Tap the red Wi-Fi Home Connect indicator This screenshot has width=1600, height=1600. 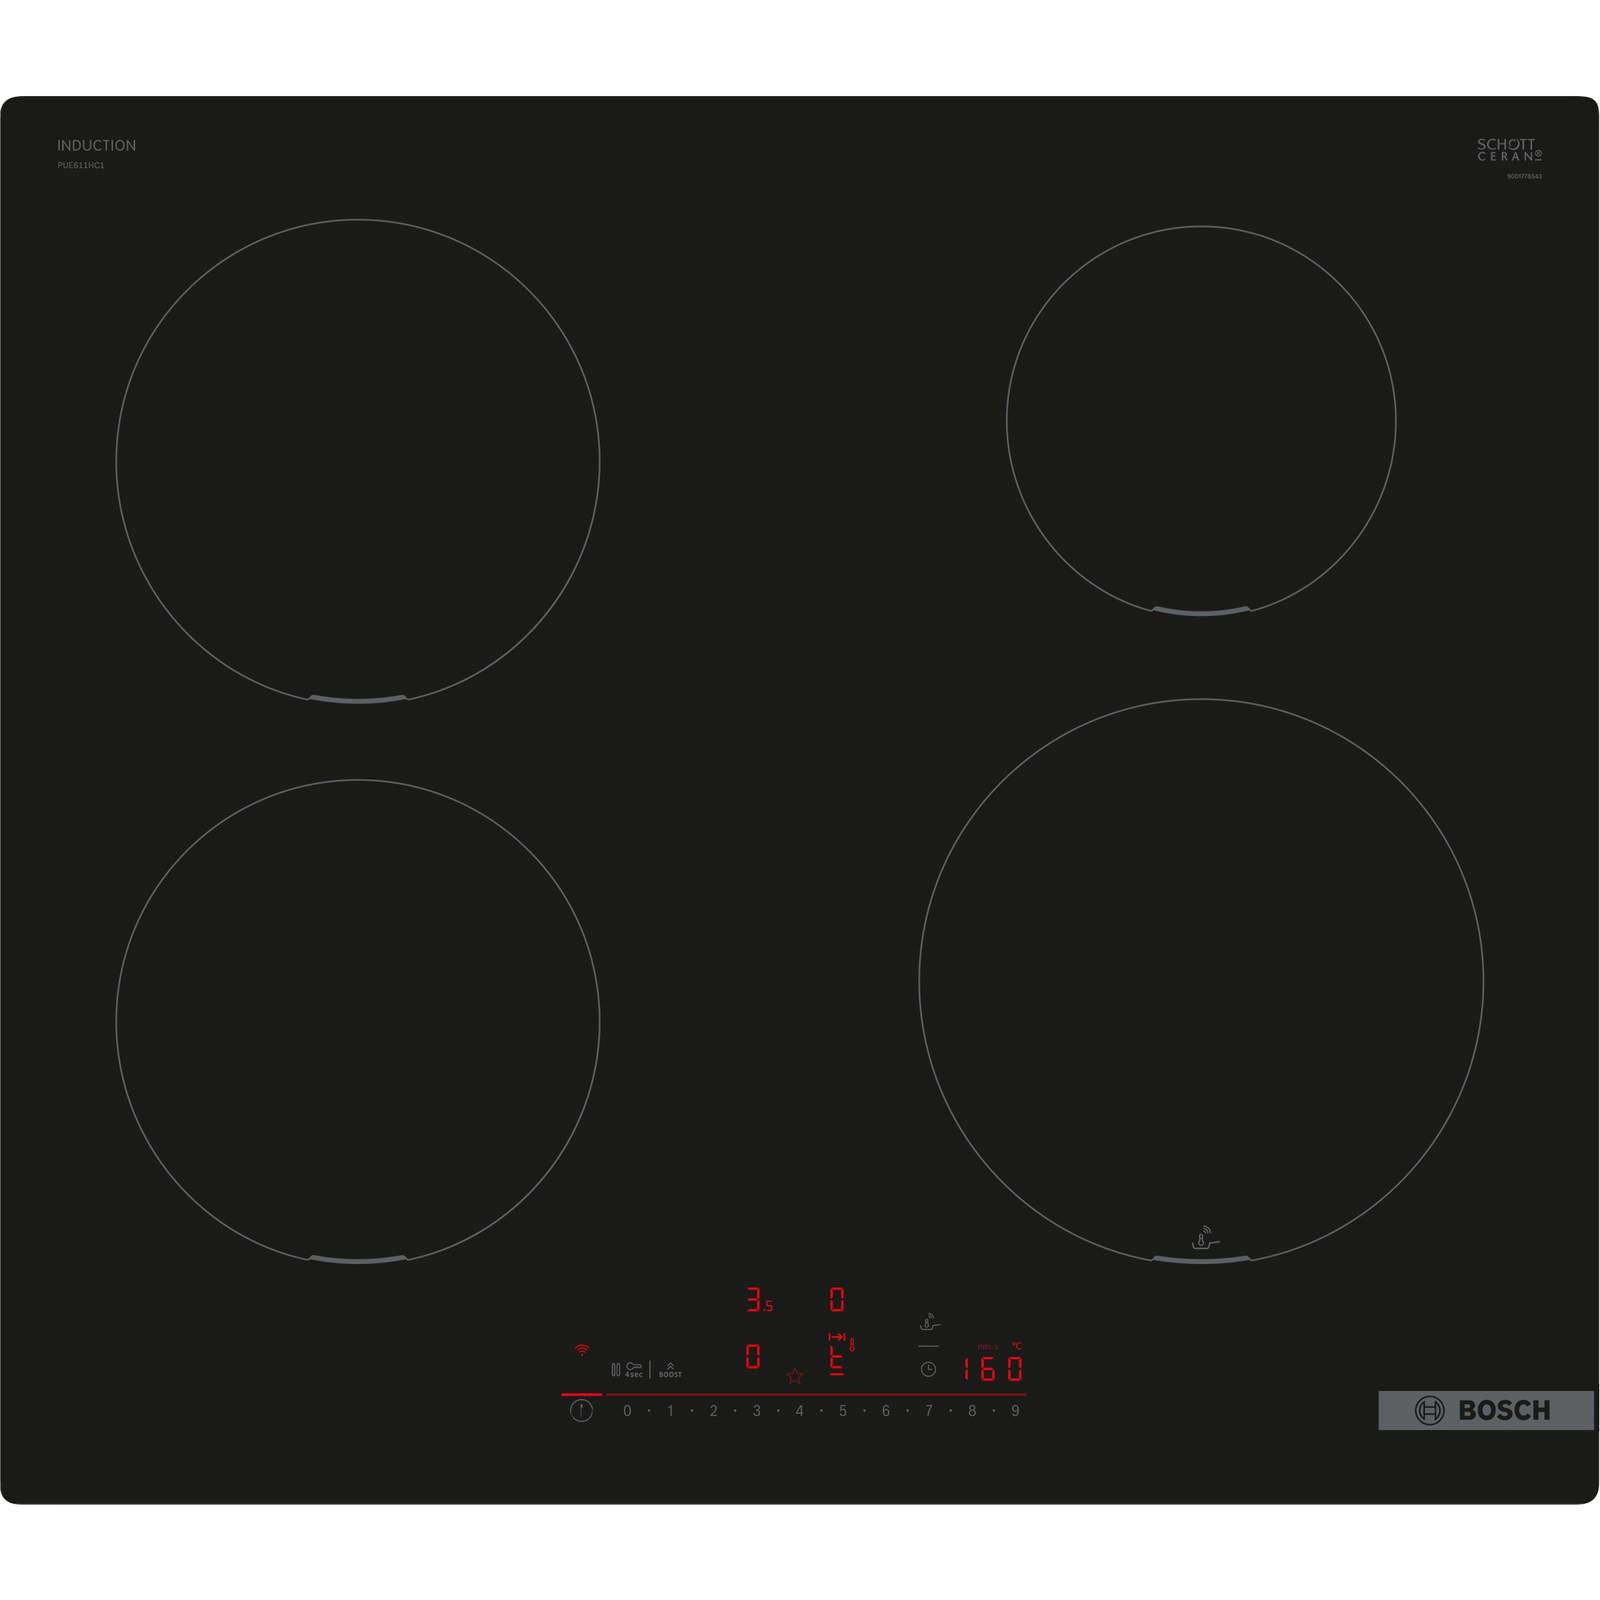[581, 1349]
